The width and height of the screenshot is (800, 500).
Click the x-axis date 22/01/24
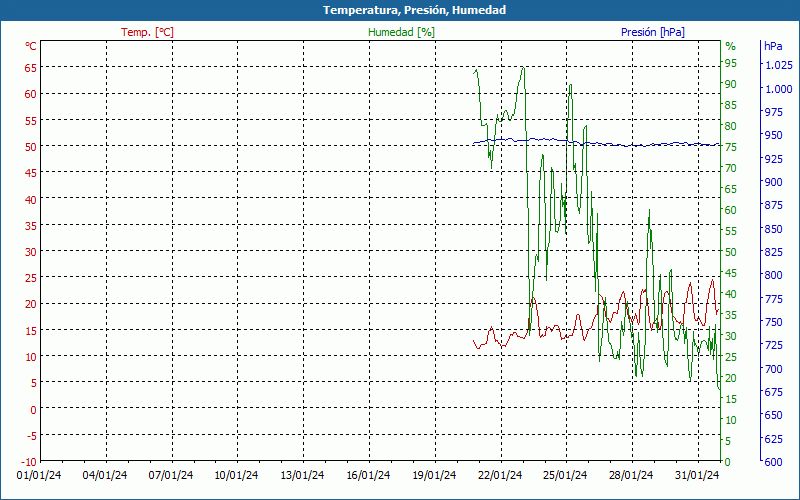[499, 476]
